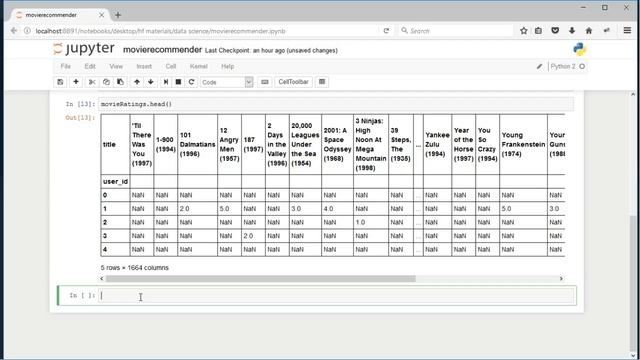Click the '1.0' value in row 2
This screenshot has height=360, width=640.
coord(360,222)
